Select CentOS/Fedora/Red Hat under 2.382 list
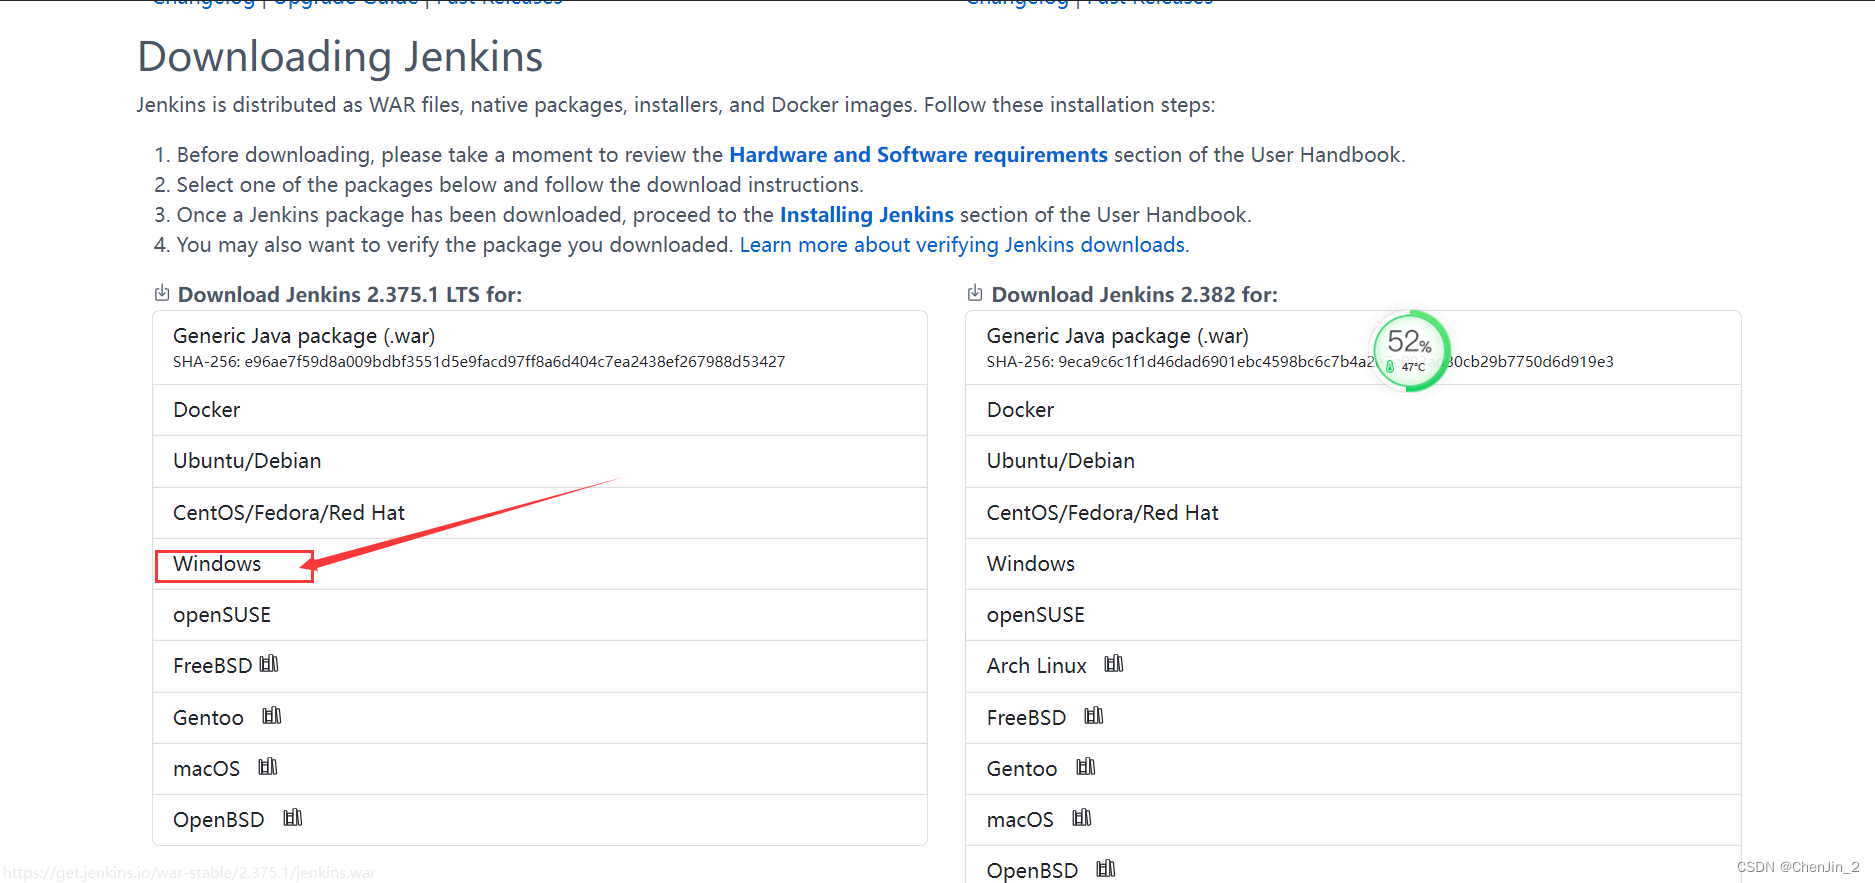 click(1353, 513)
